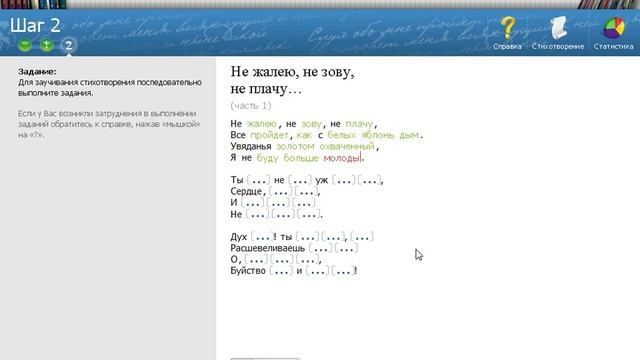The image size is (640, 360).
Task: Click the filled word 'плачу'
Action: coord(359,124)
